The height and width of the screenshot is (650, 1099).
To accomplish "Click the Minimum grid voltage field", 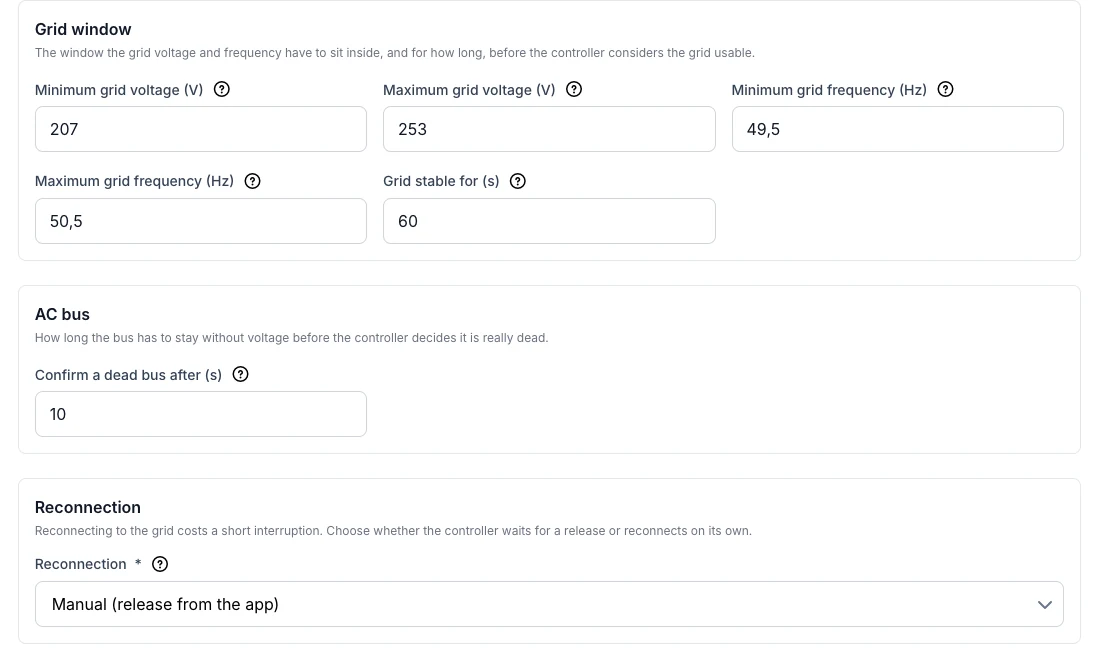I will [200, 129].
